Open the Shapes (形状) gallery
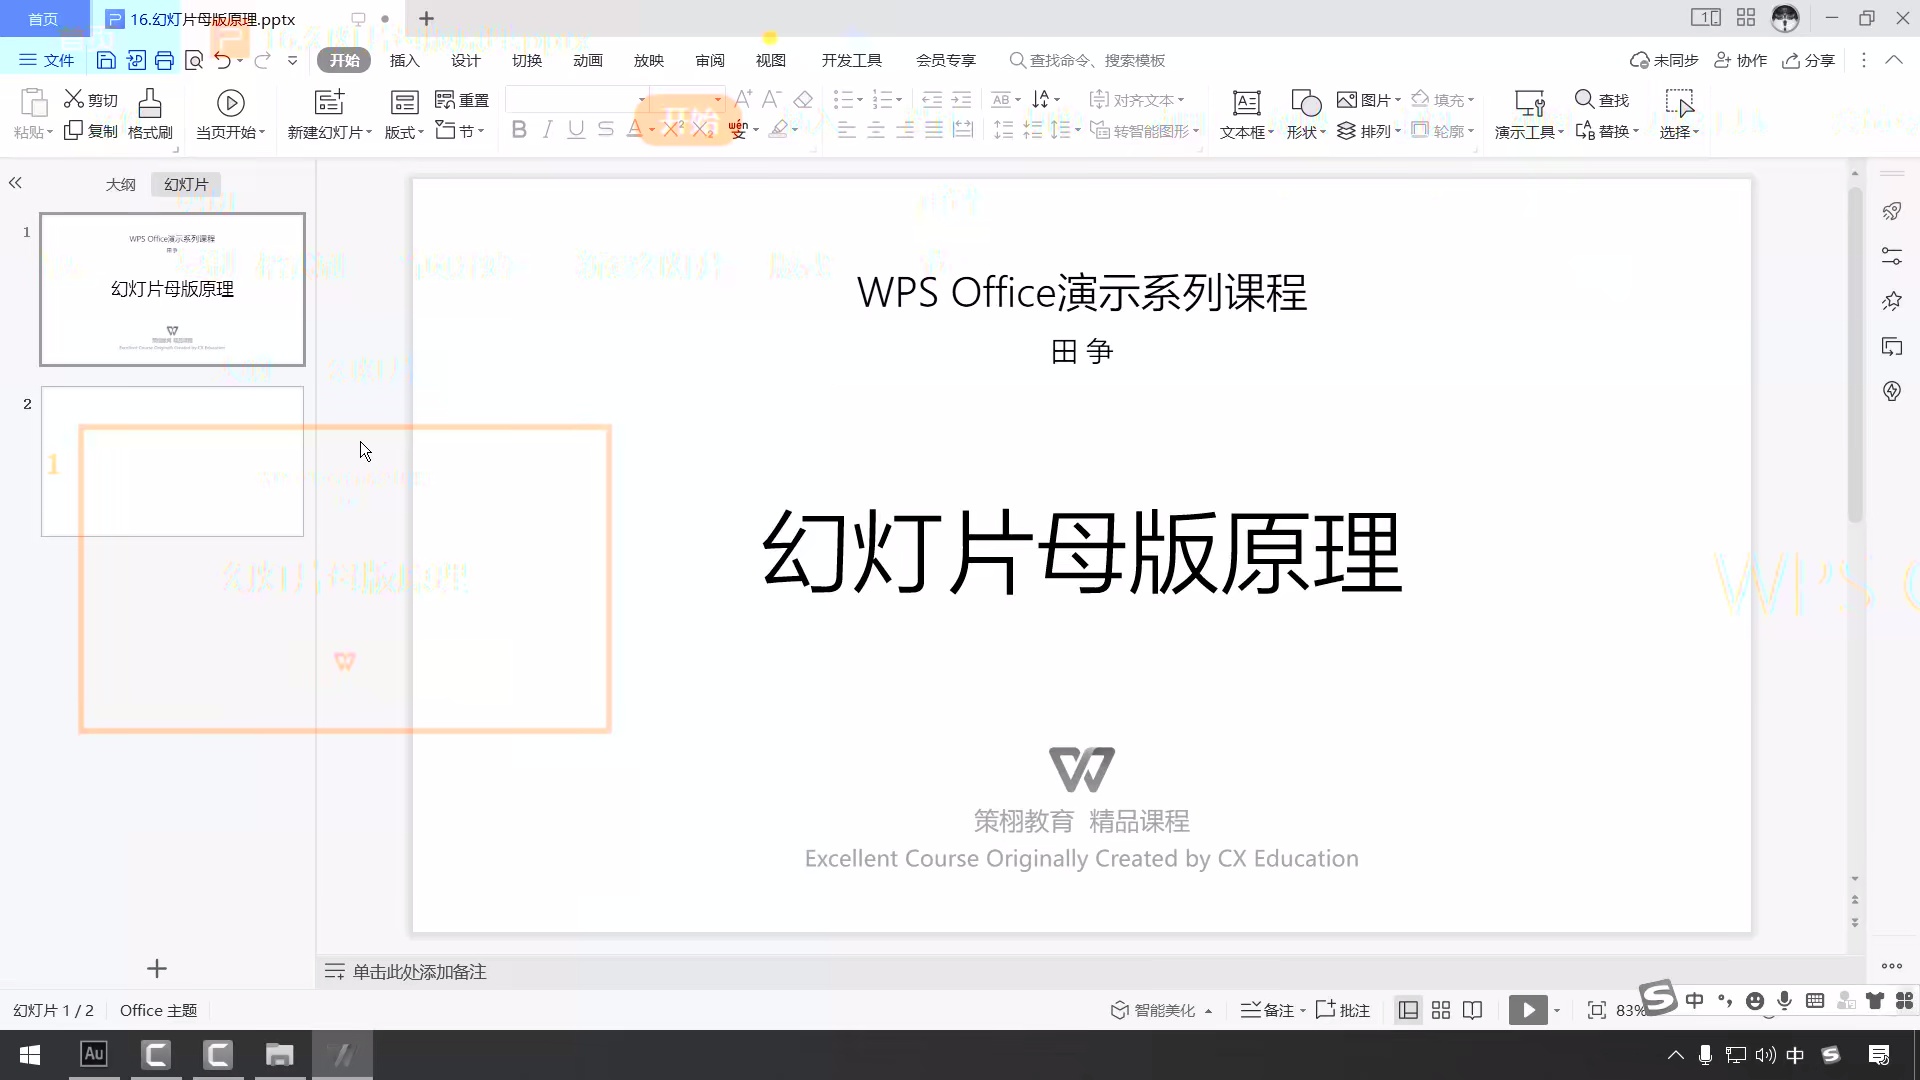This screenshot has height=1080, width=1920. click(x=1305, y=114)
